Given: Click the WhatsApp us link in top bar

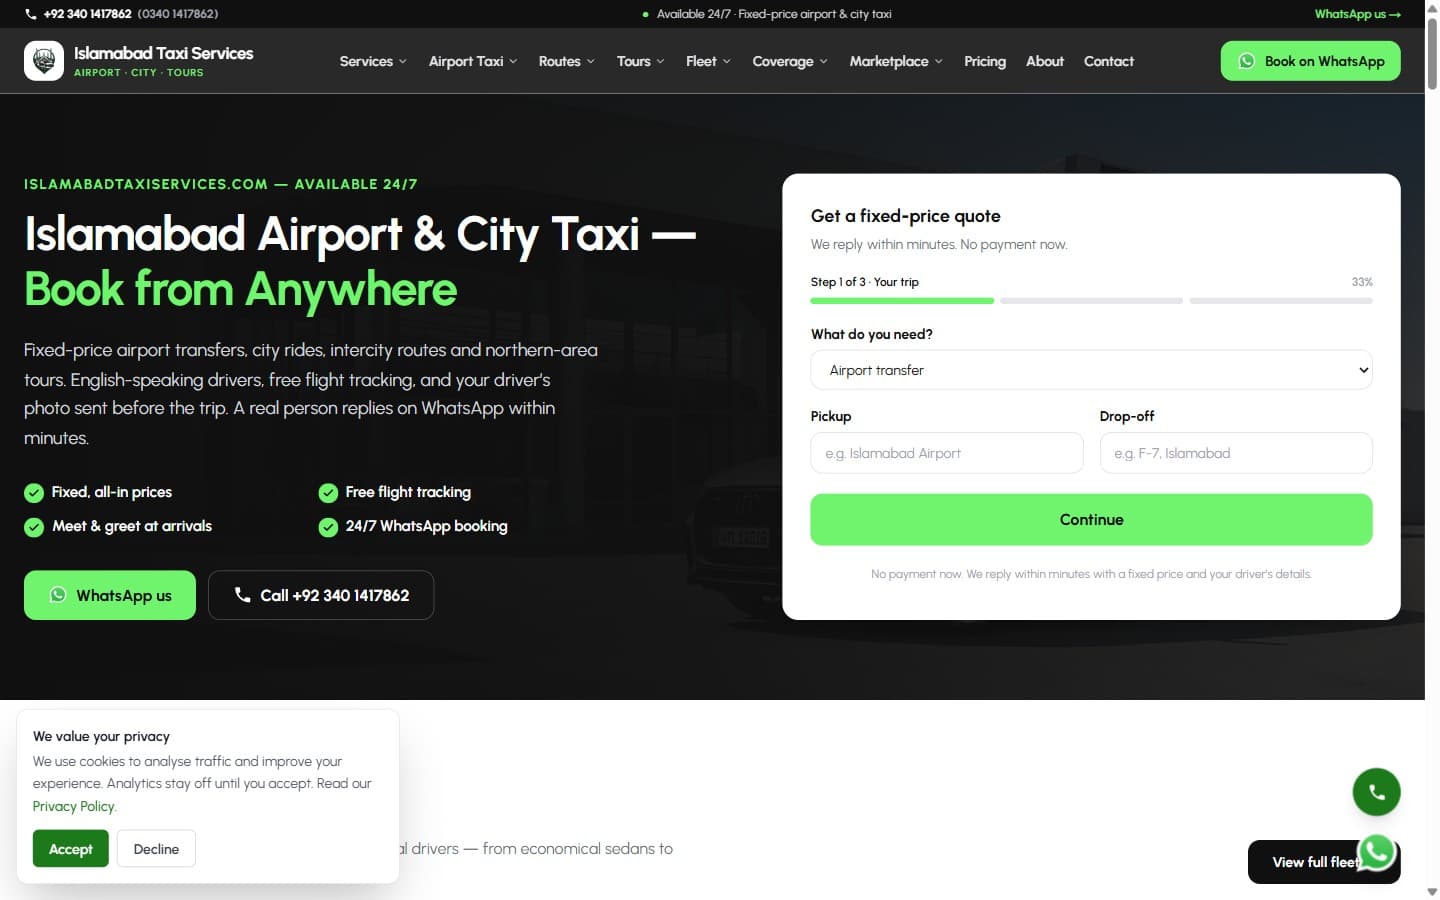Looking at the screenshot, I should [x=1357, y=14].
